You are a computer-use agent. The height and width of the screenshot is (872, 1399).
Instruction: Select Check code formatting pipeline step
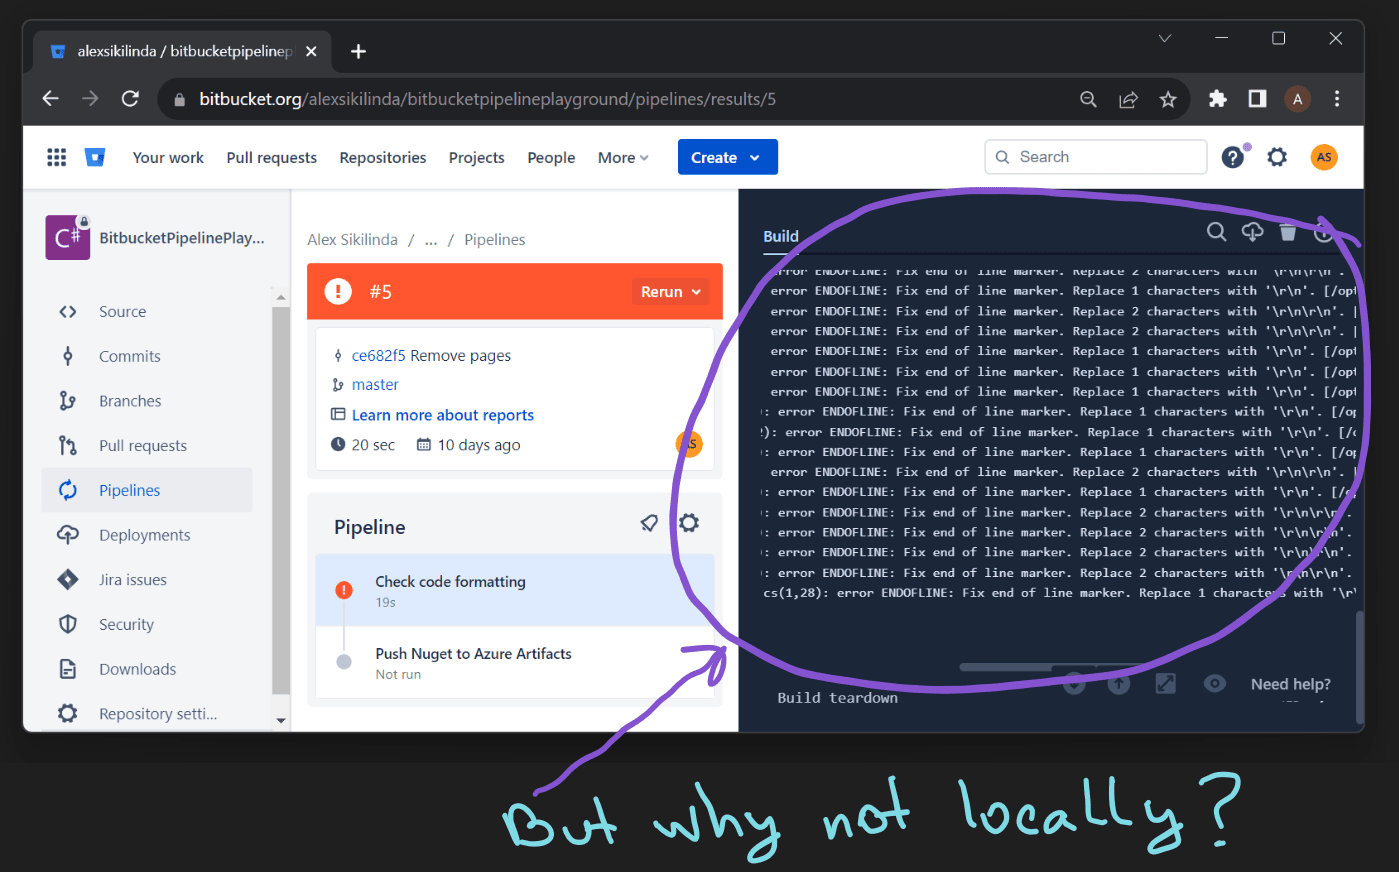click(x=515, y=590)
